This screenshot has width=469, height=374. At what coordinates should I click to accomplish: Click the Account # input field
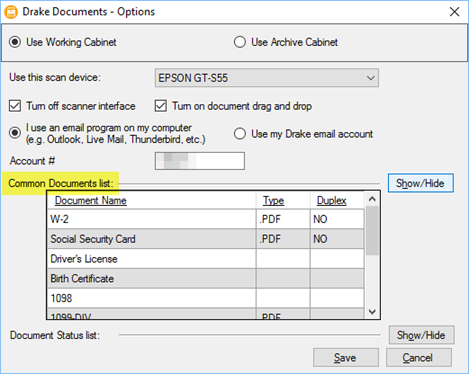pos(200,161)
